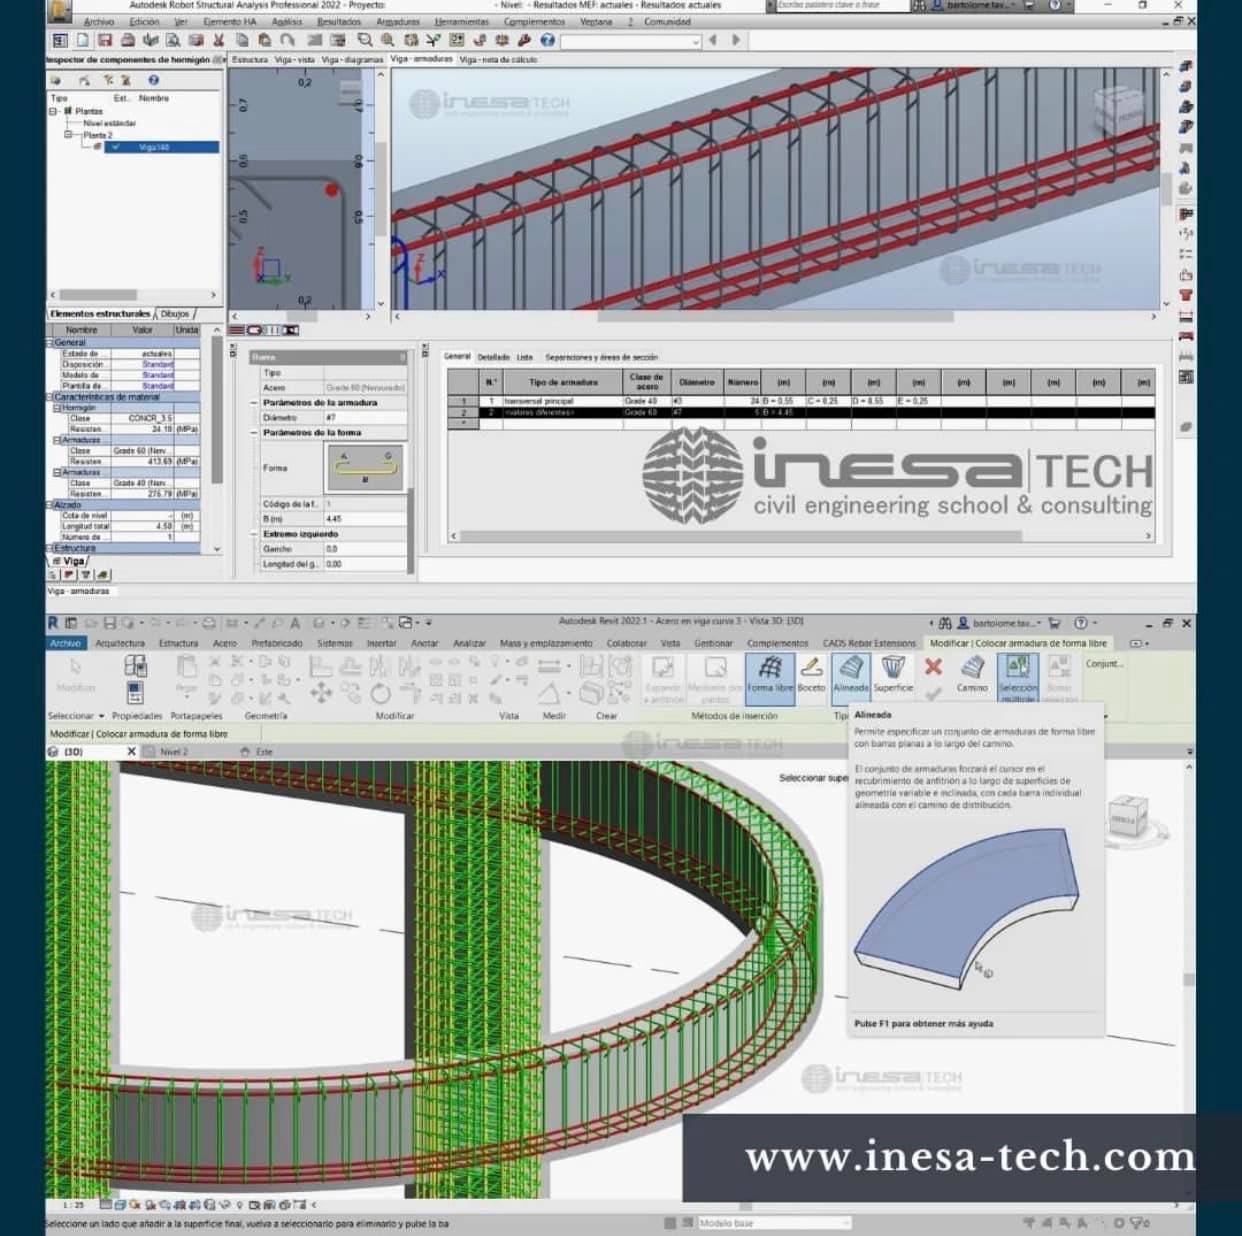Click the Robot application logo icon

(x=60, y=11)
